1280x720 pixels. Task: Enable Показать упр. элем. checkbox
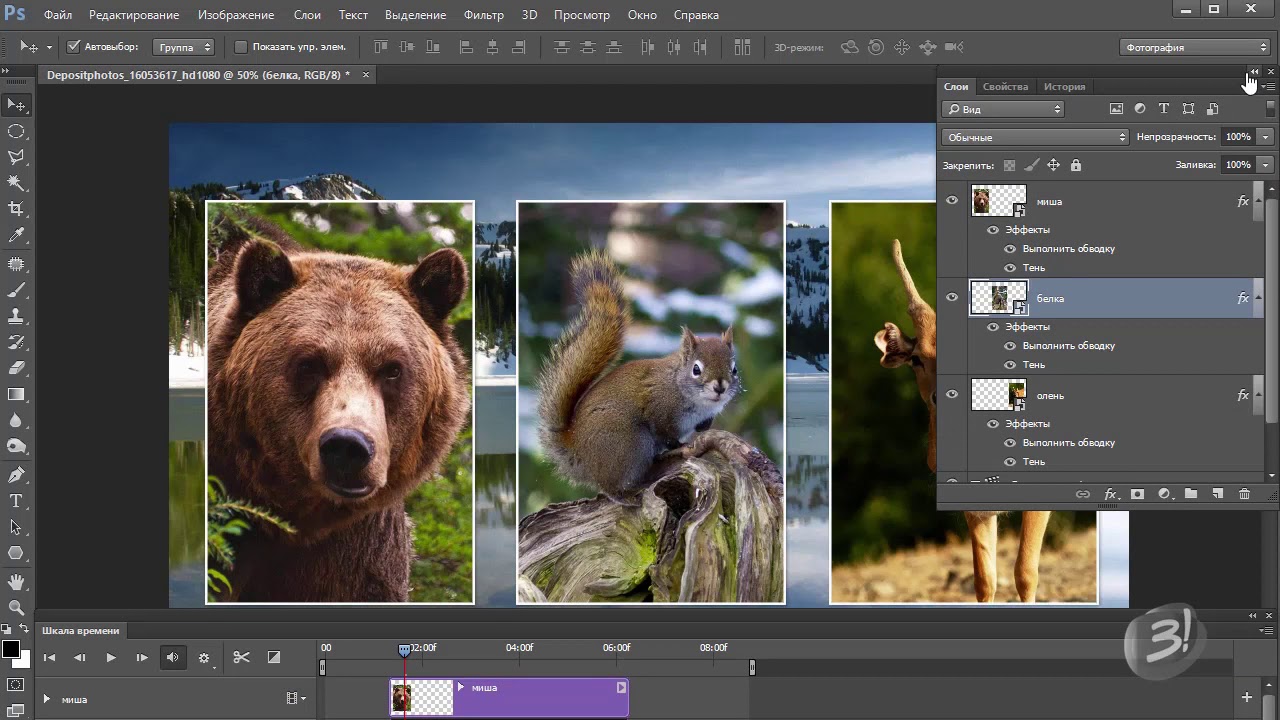[x=240, y=47]
